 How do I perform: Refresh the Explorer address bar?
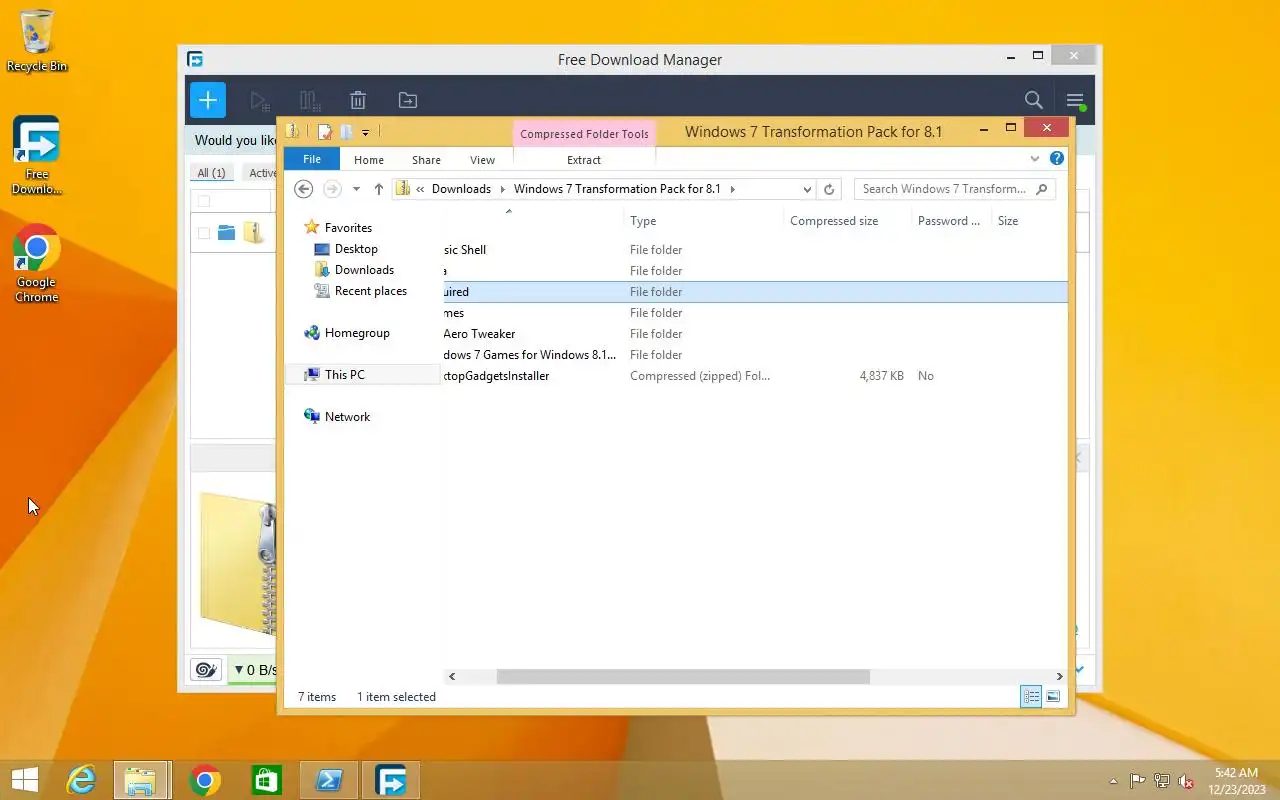(829, 189)
